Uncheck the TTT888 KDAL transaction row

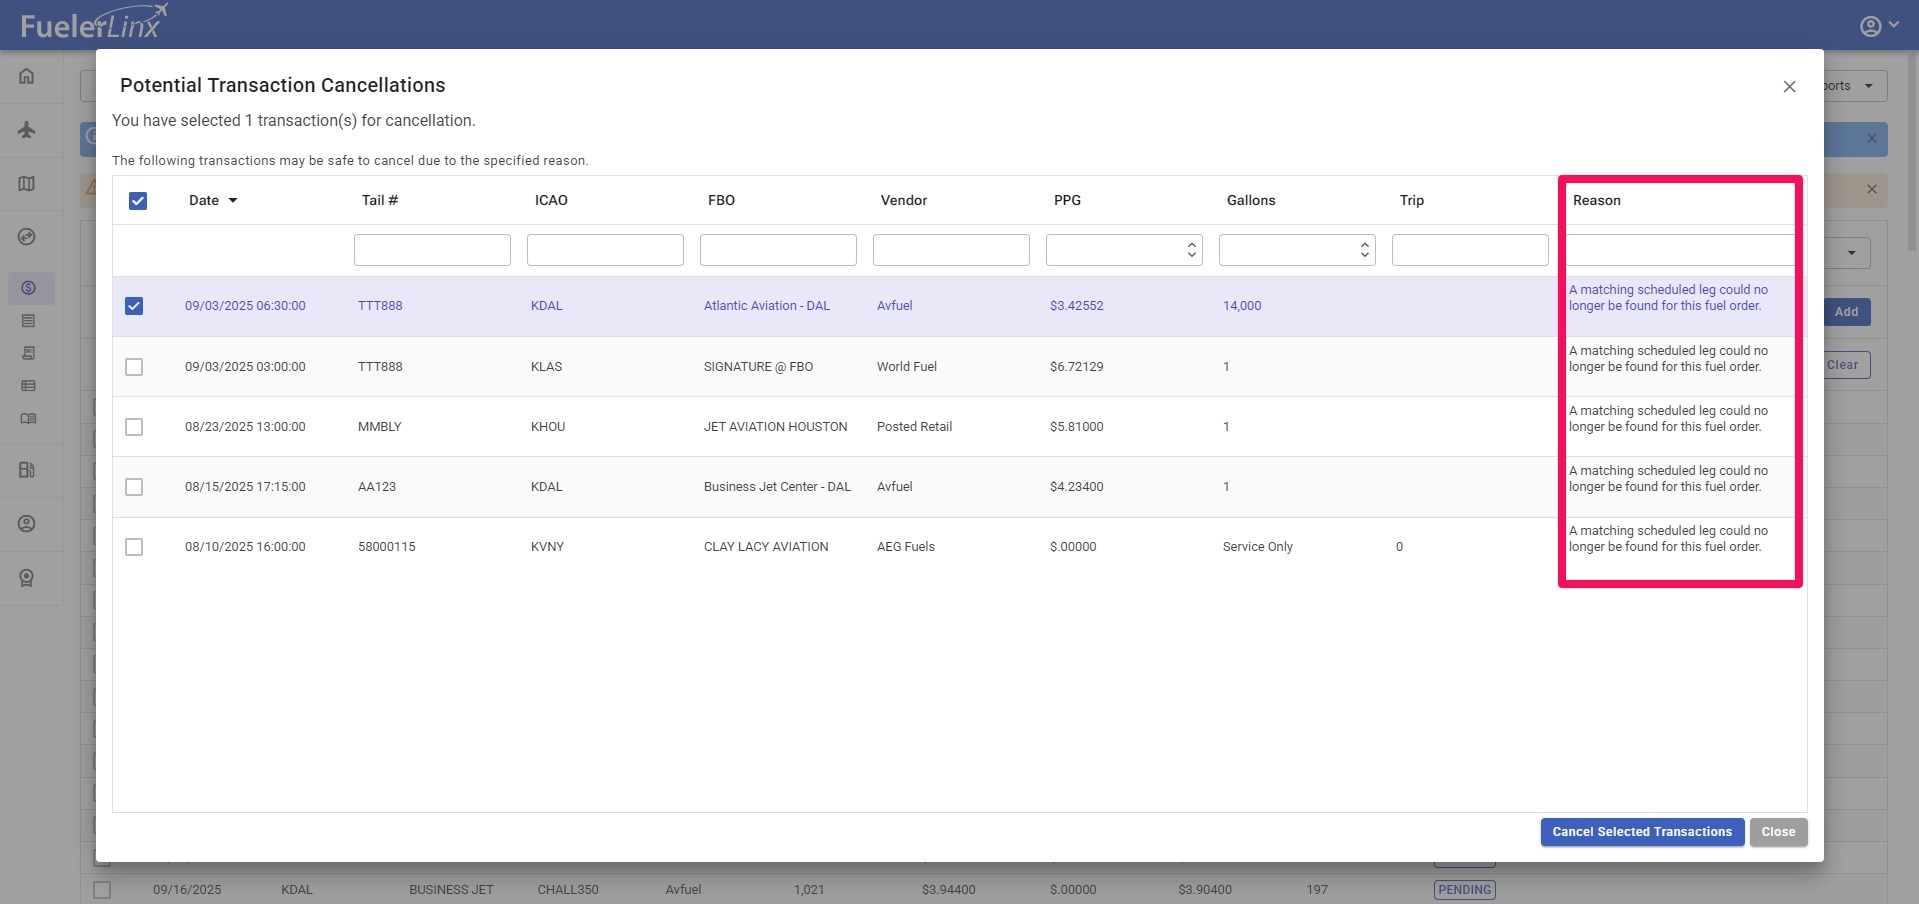click(134, 306)
